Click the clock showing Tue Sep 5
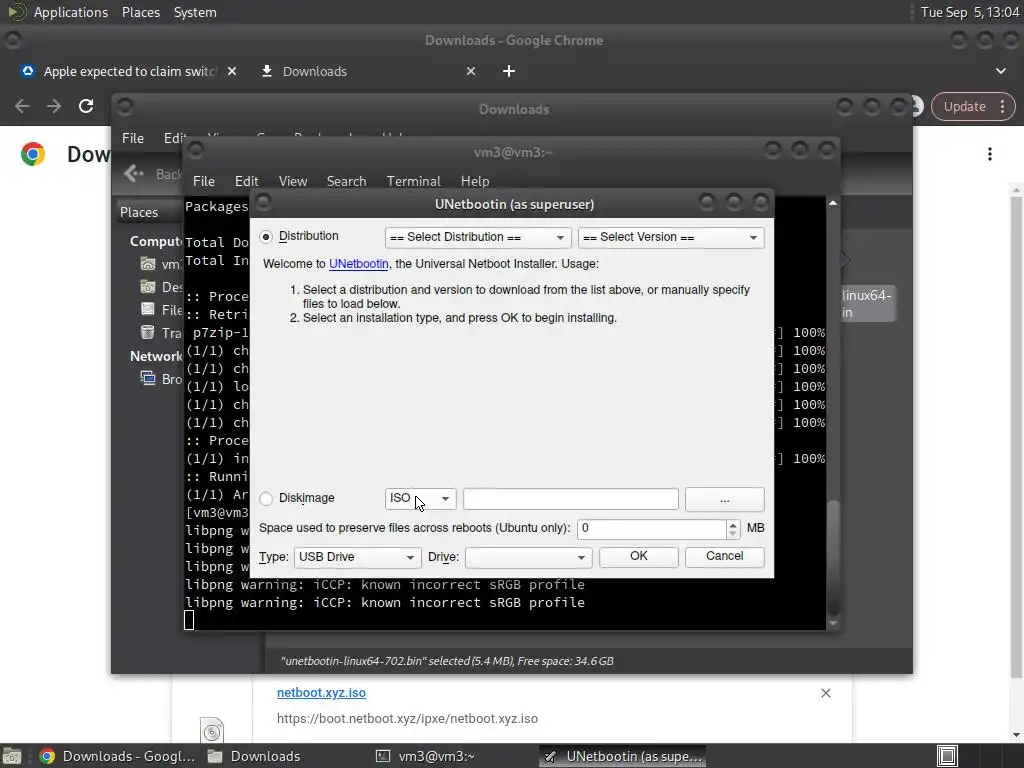 tap(970, 12)
